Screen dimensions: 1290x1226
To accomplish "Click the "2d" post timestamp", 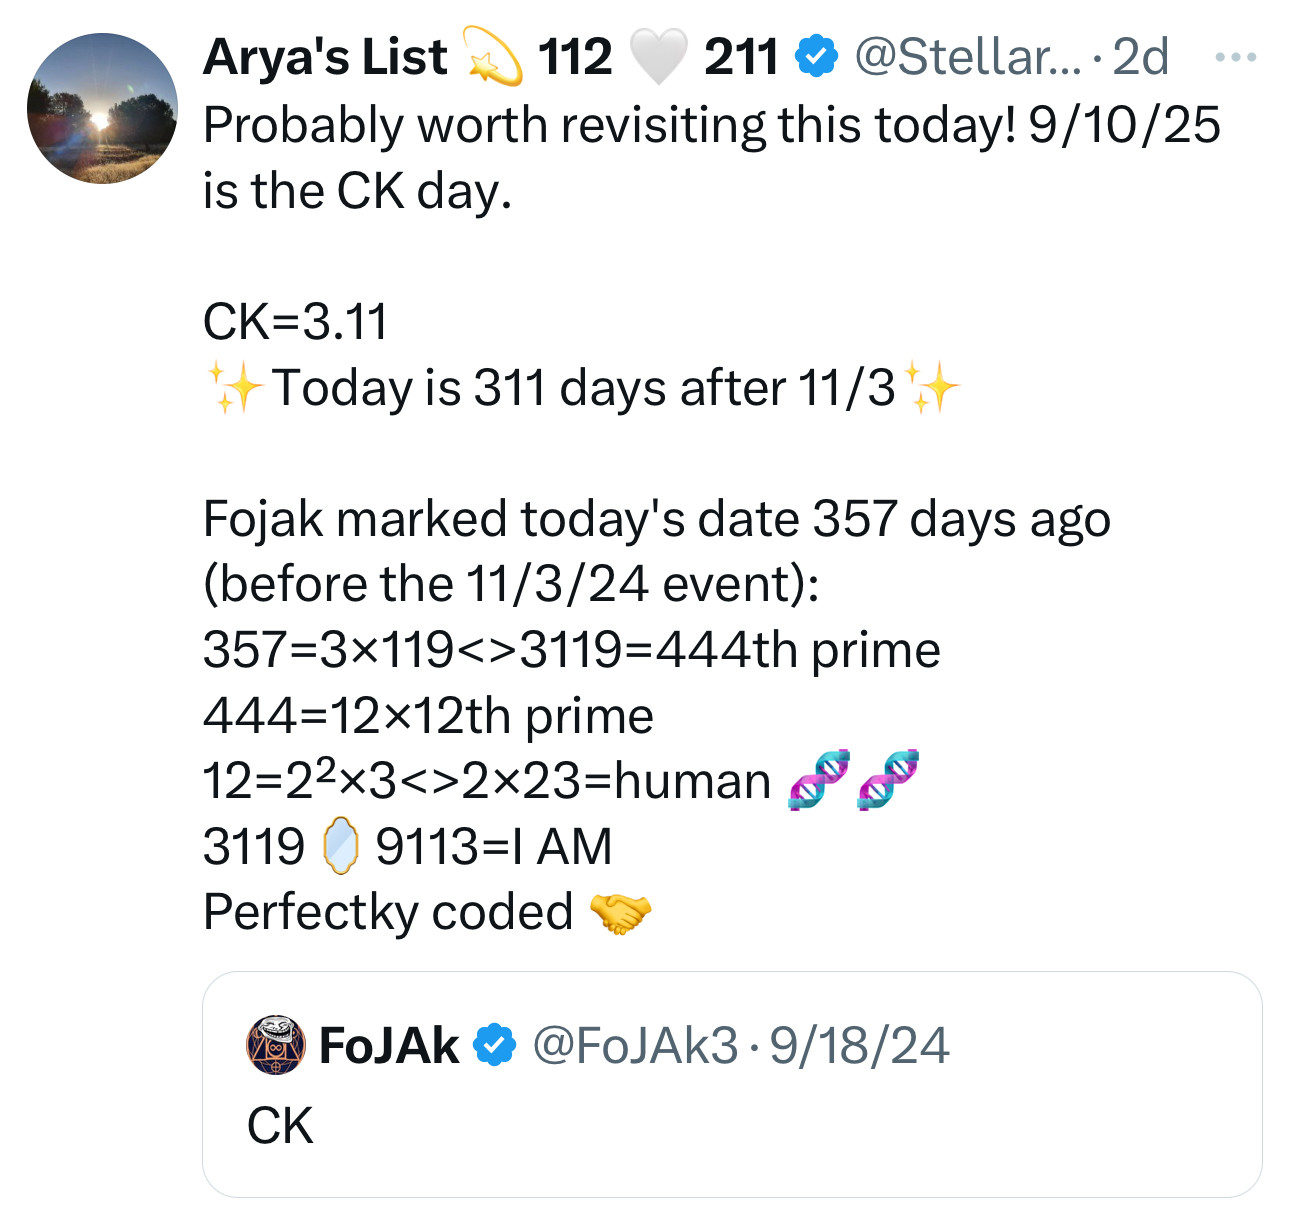I will 1139,57.
